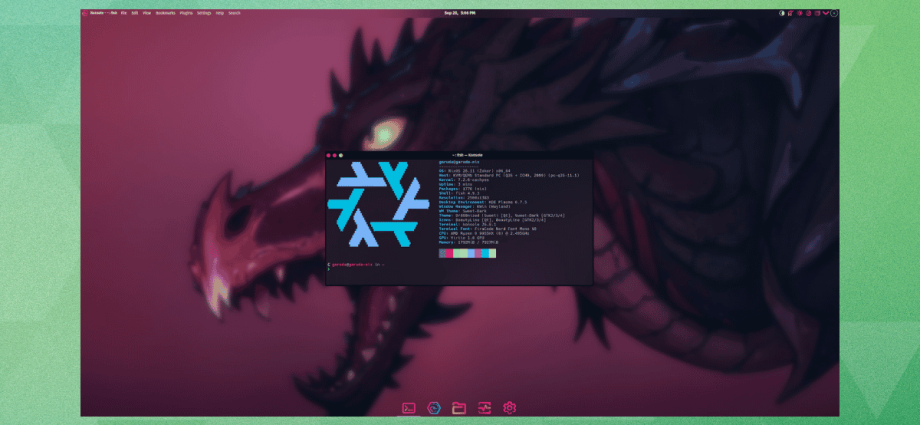Click the Terminal Font line
The height and width of the screenshot is (425, 920).
tap(488, 229)
